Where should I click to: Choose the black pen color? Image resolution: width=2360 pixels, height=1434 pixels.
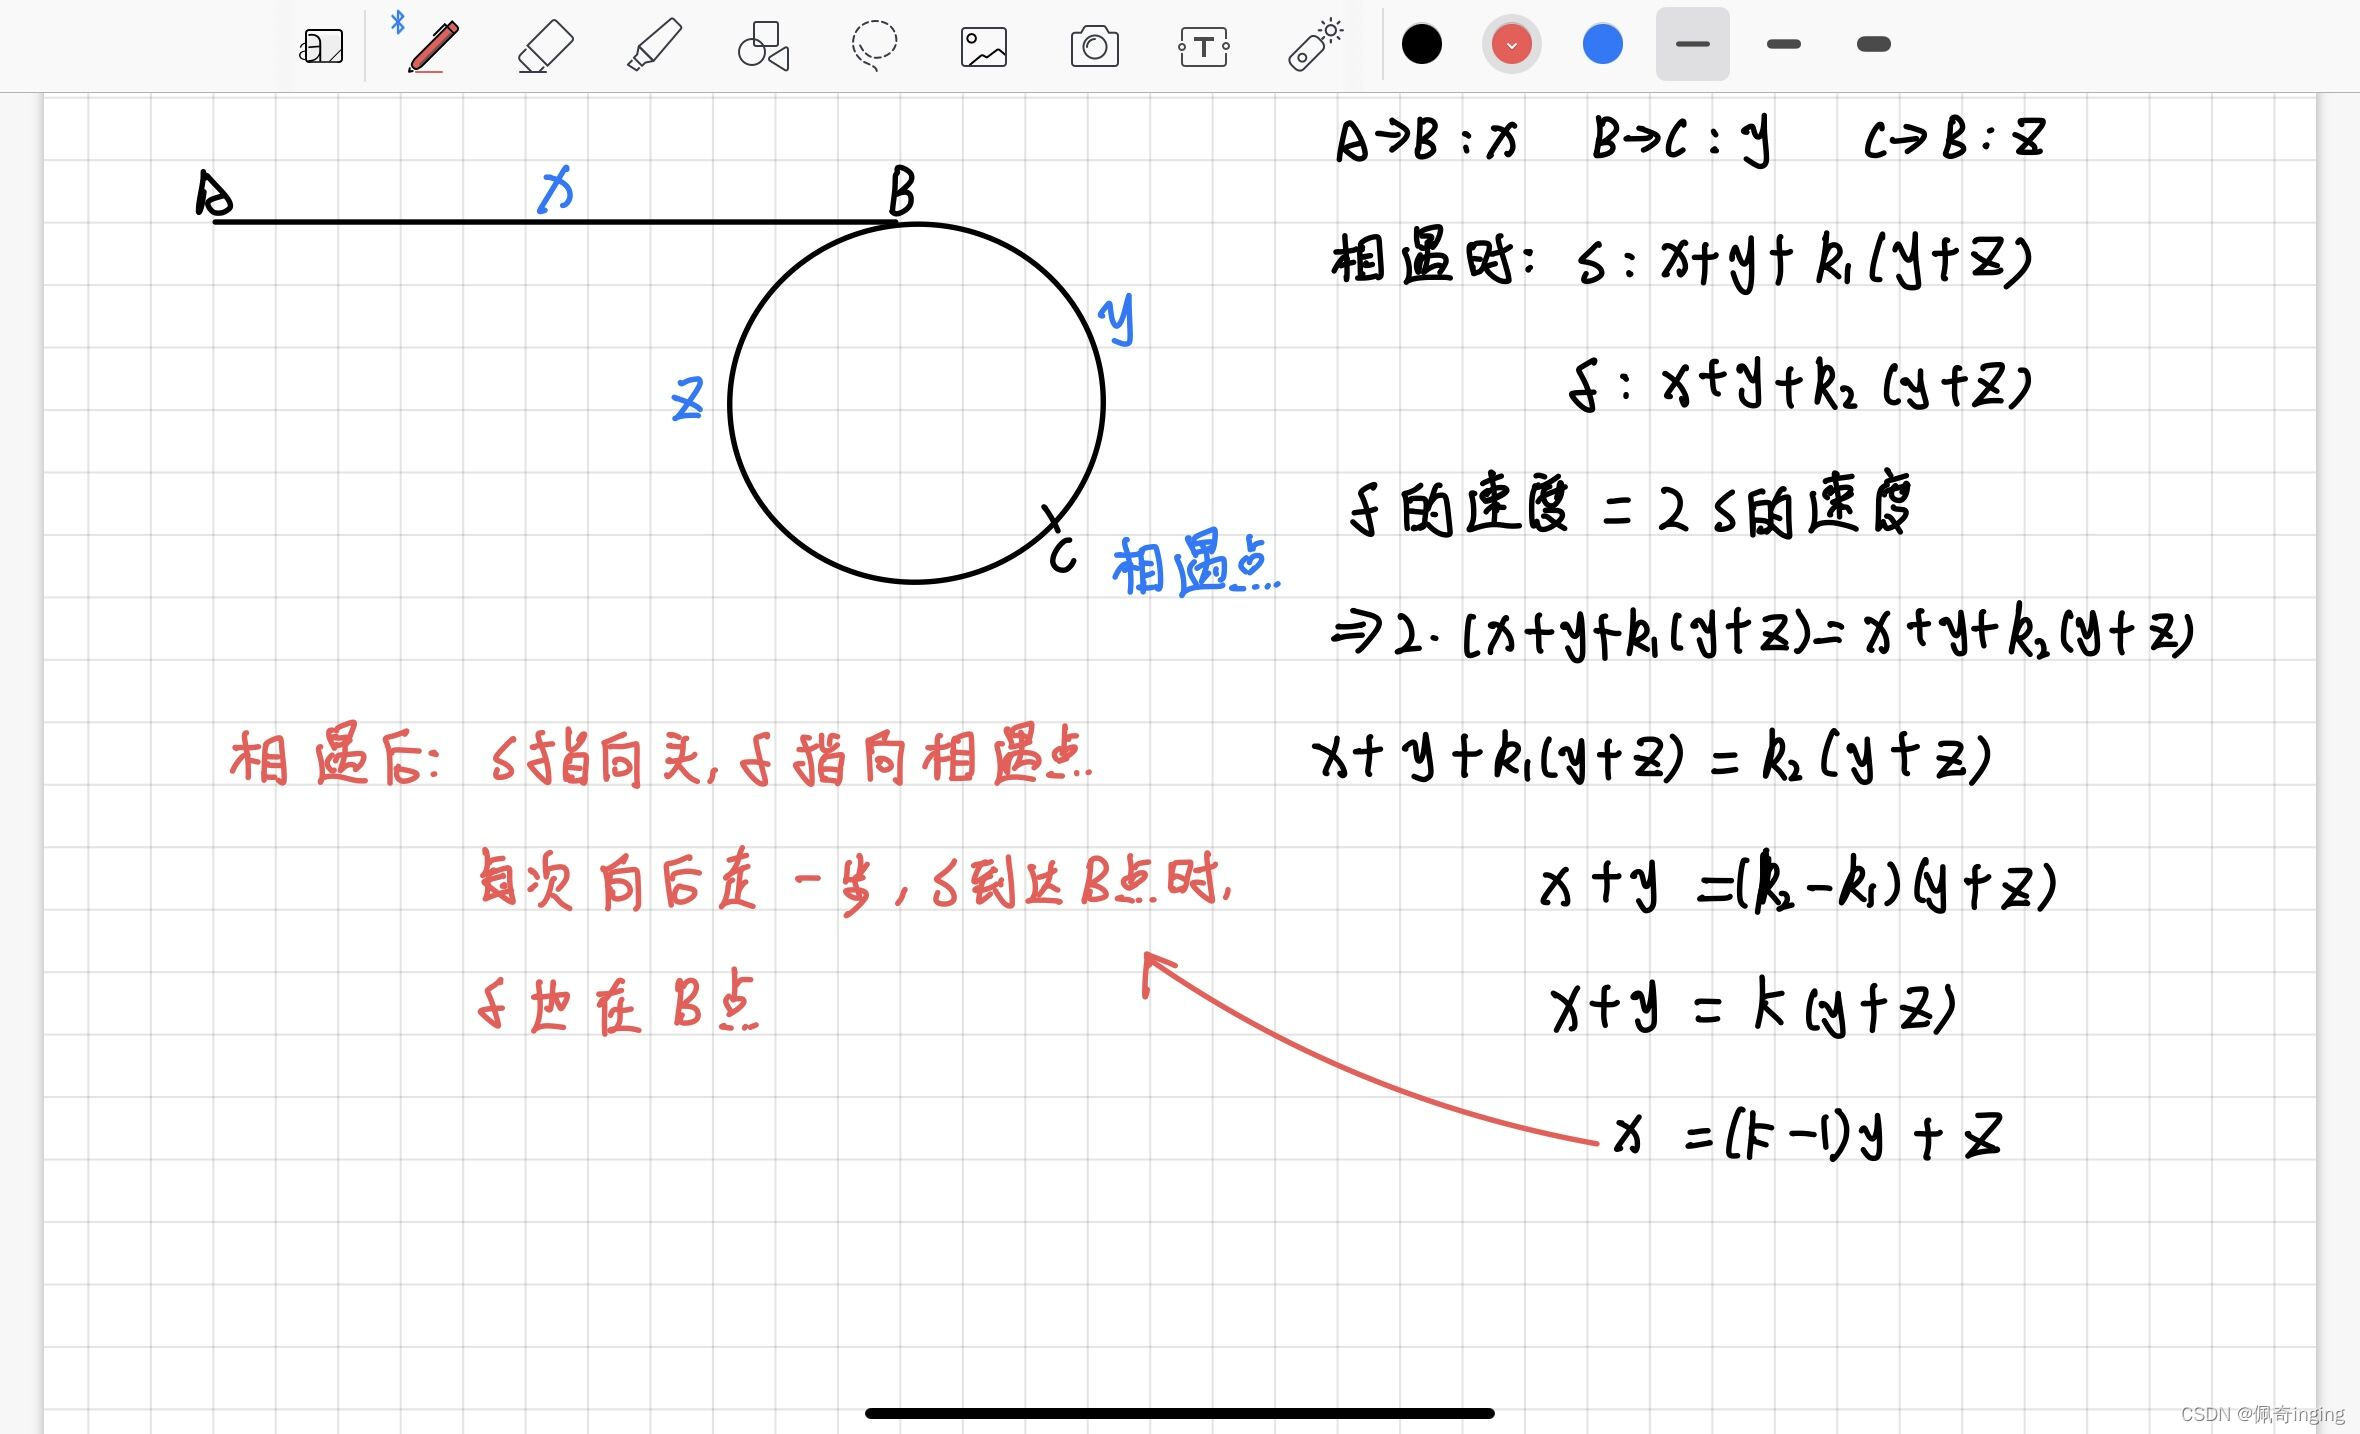point(1421,44)
